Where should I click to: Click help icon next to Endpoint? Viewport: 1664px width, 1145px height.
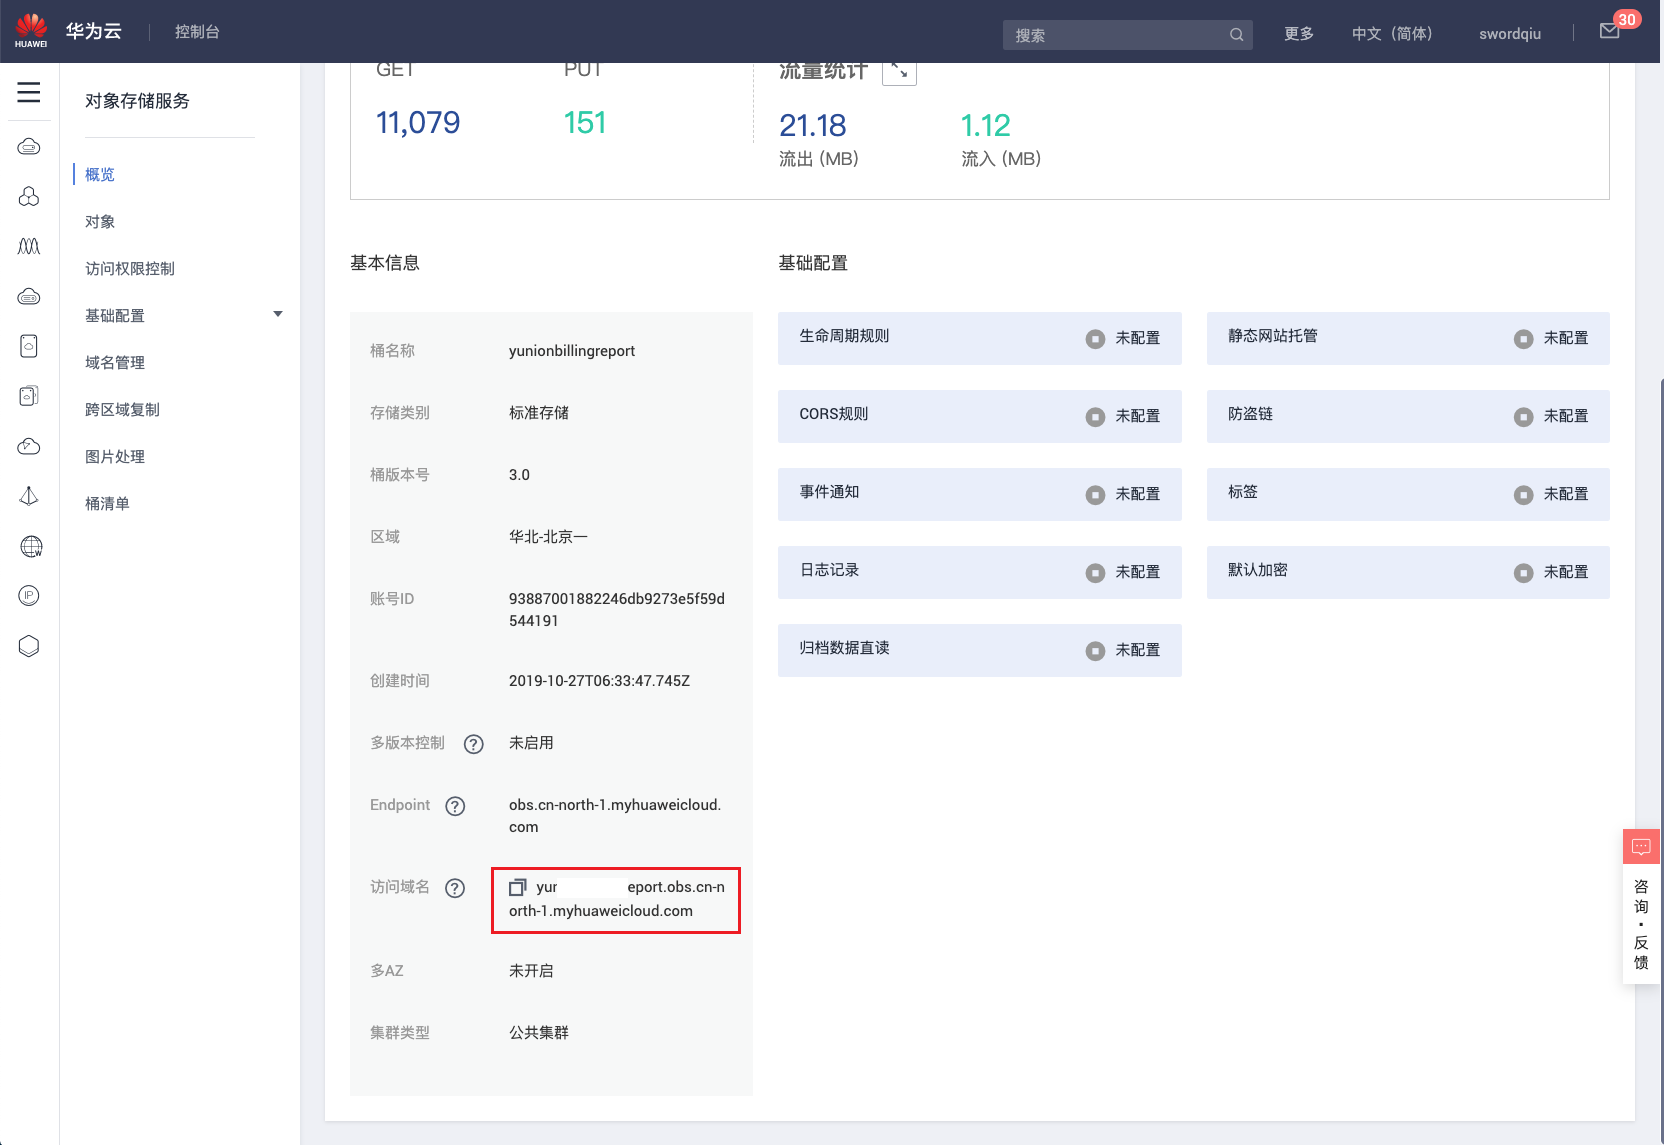tap(455, 806)
